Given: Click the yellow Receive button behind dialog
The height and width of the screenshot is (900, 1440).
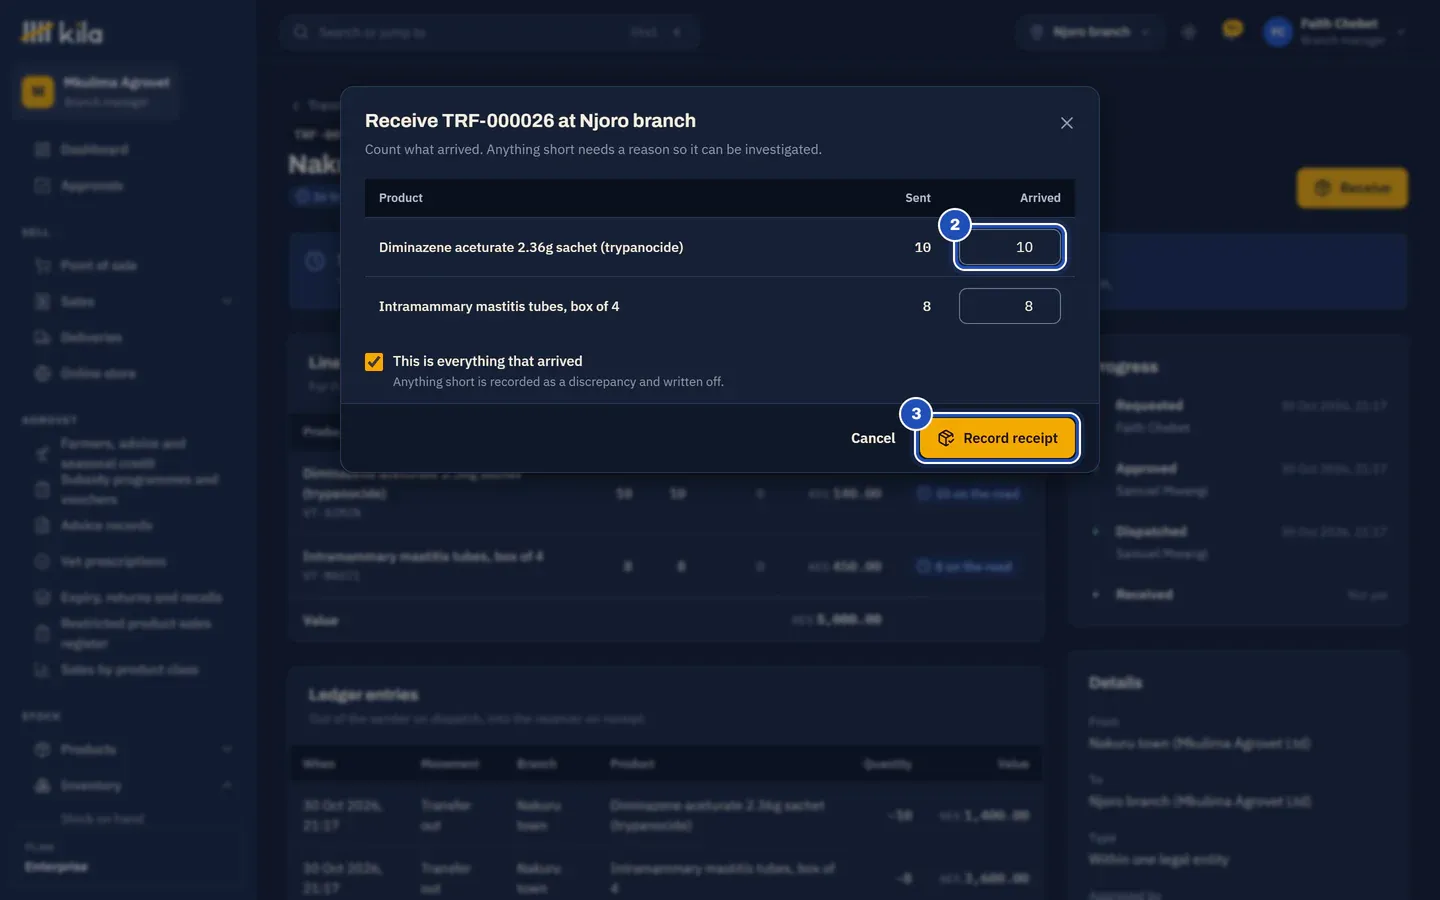Looking at the screenshot, I should pos(1352,188).
